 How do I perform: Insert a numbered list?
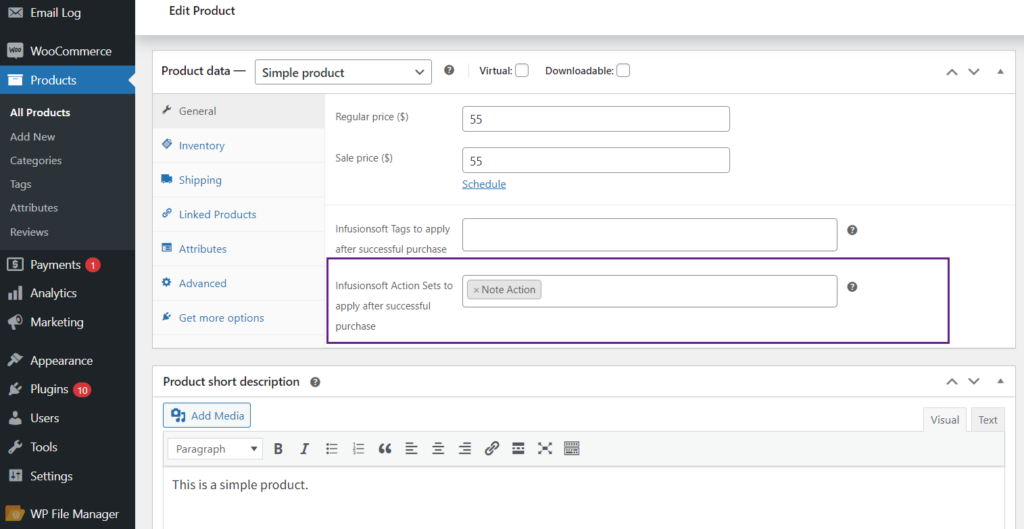pos(358,449)
